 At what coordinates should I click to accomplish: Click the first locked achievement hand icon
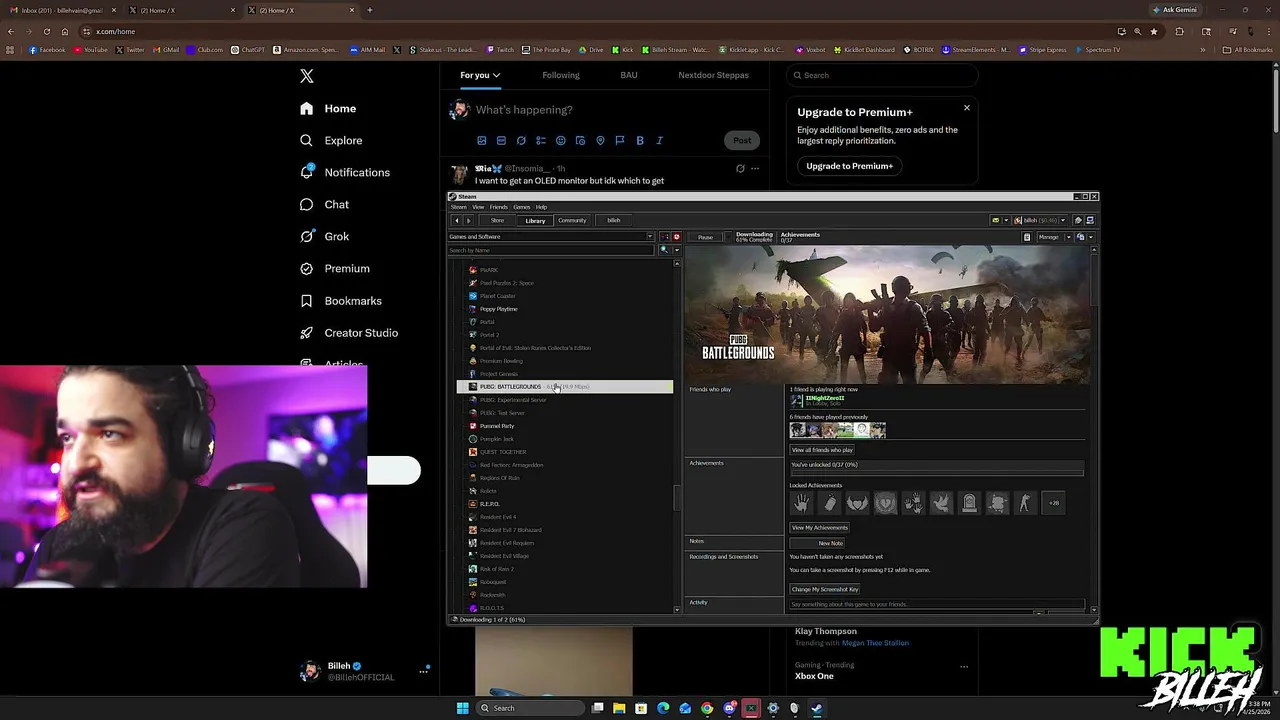coord(801,503)
